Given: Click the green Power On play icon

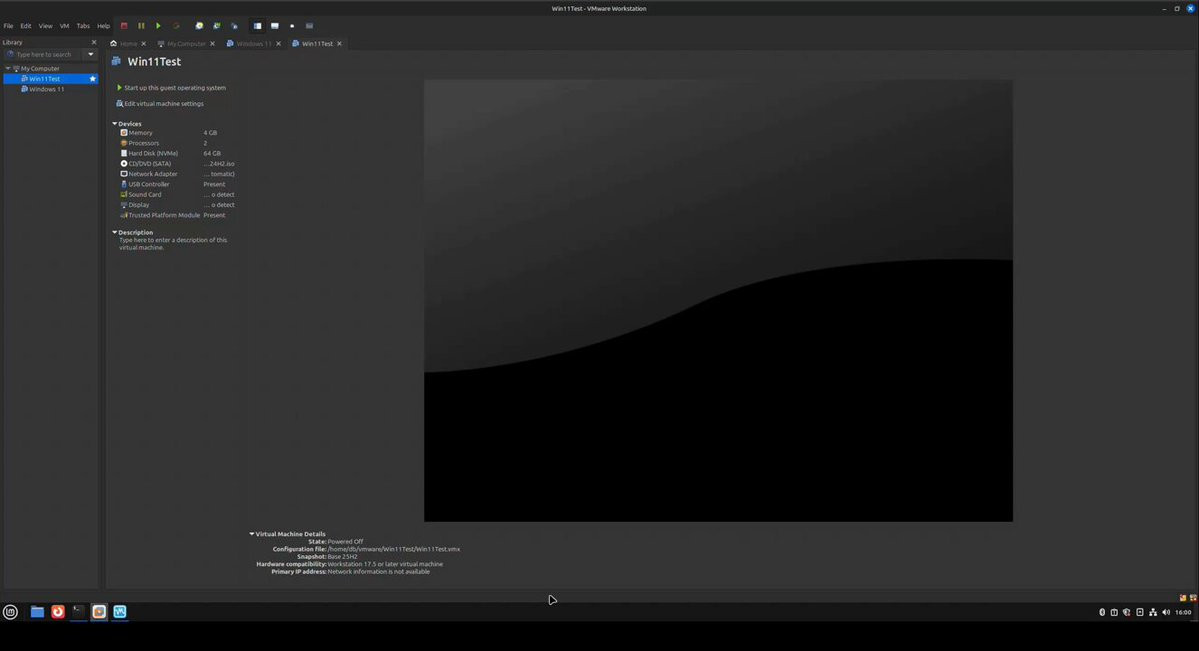Looking at the screenshot, I should (x=158, y=26).
